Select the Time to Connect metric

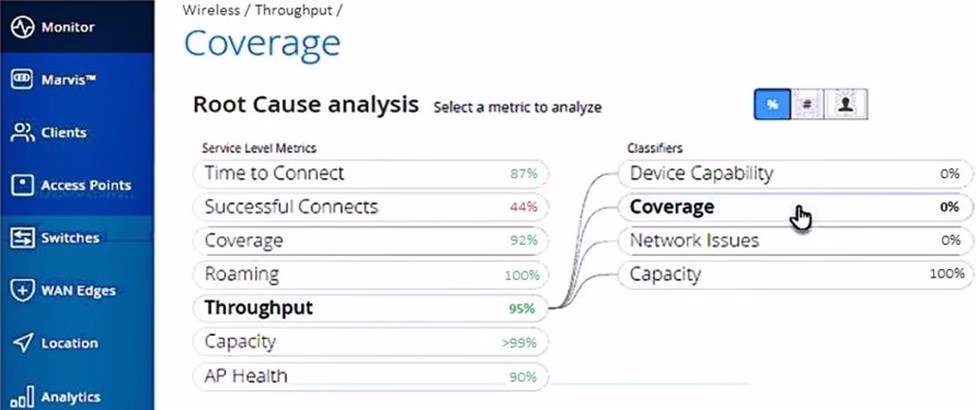point(370,173)
